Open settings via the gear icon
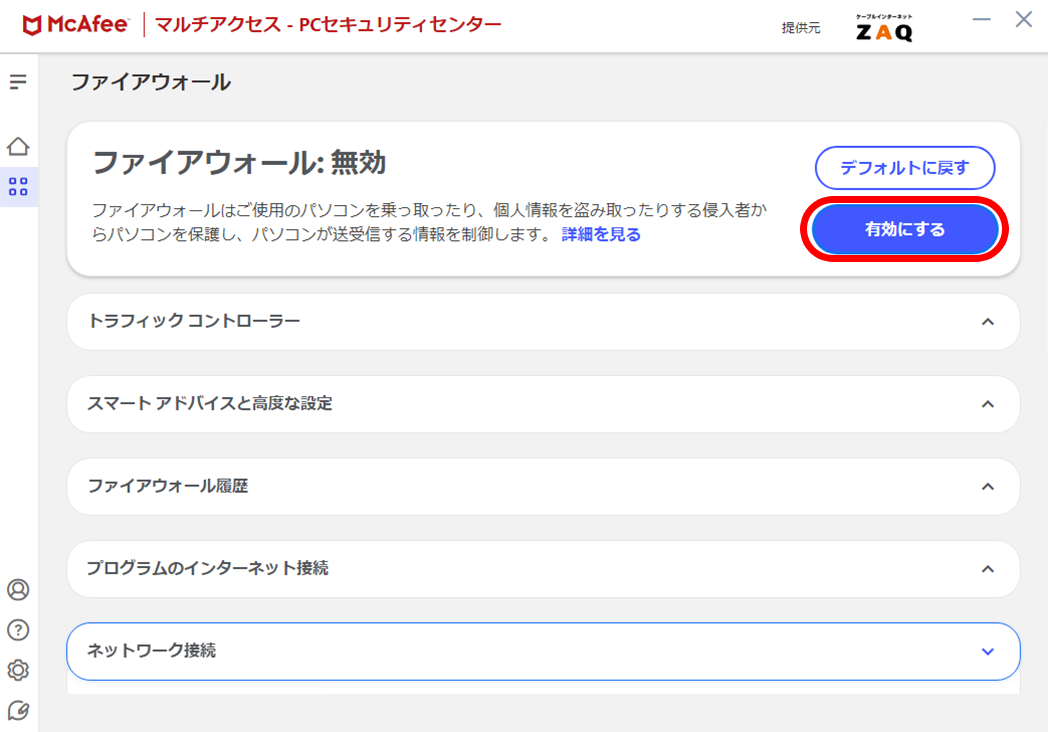 tap(18, 670)
